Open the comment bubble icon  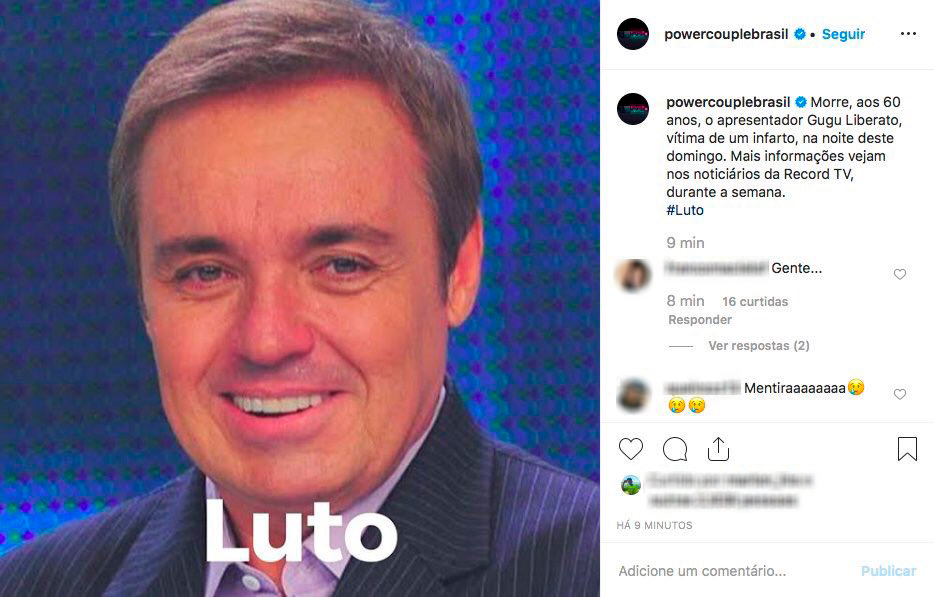click(x=675, y=449)
